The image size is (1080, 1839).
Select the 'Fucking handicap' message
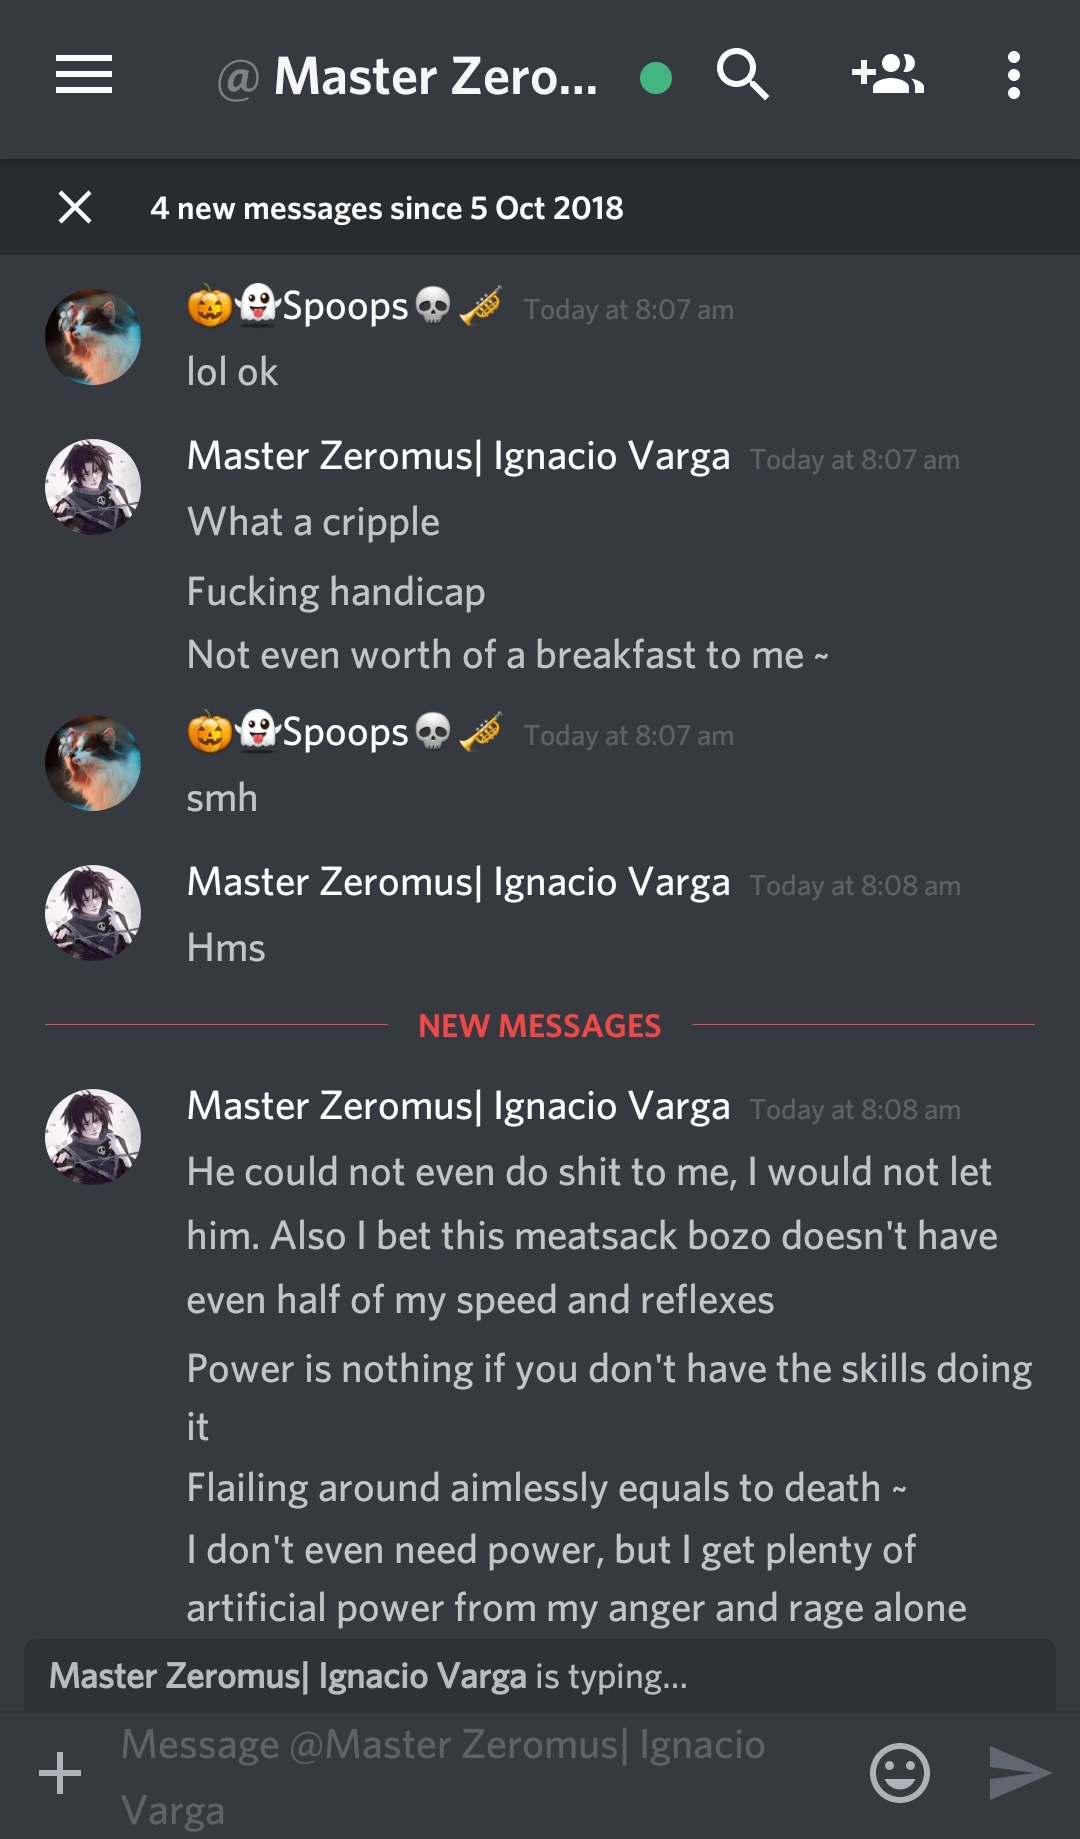coord(336,592)
